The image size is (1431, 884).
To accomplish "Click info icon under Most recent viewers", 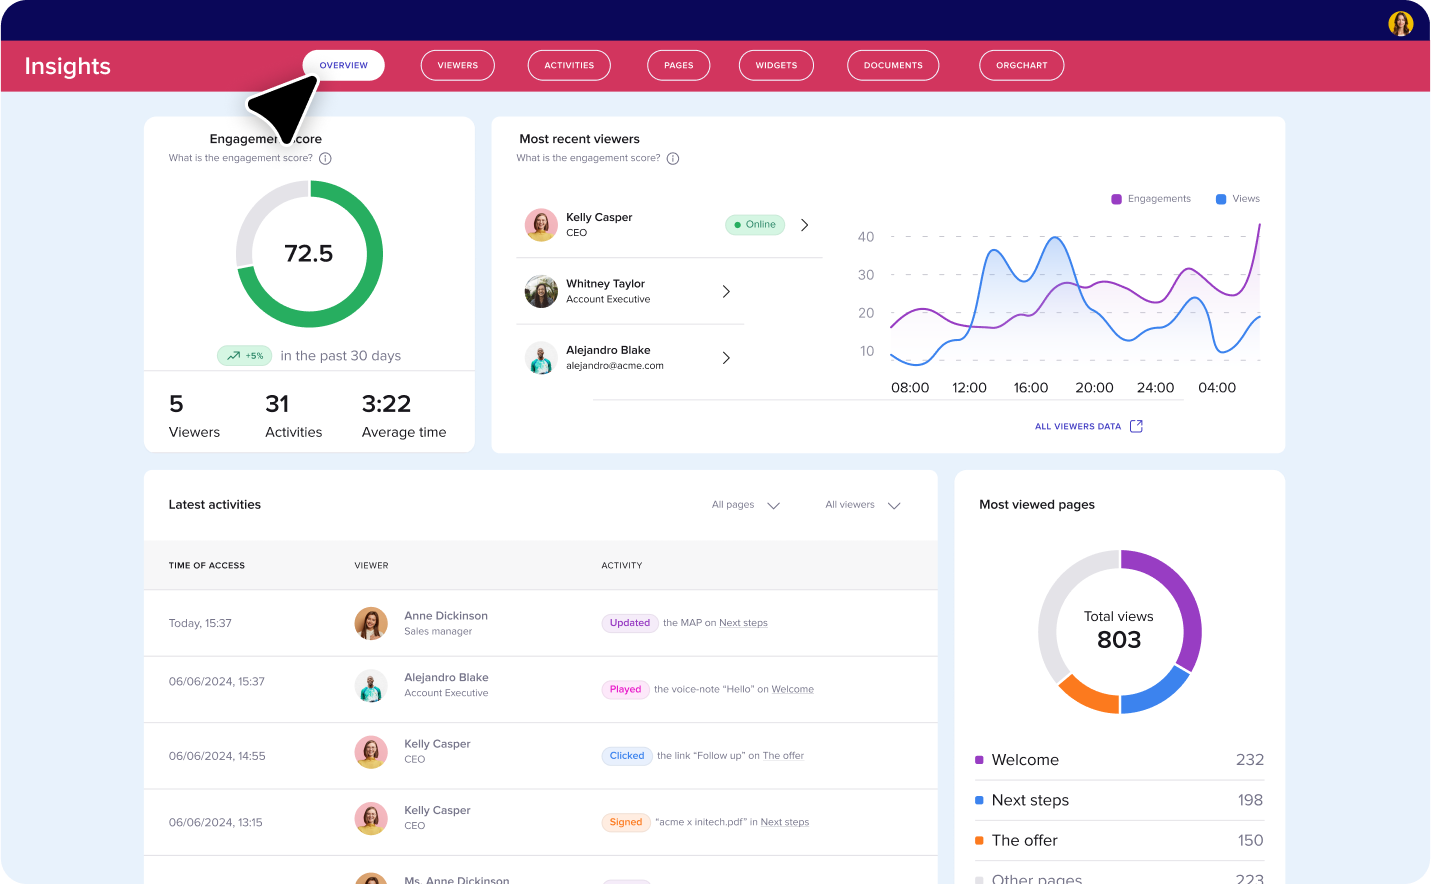I will [x=673, y=158].
